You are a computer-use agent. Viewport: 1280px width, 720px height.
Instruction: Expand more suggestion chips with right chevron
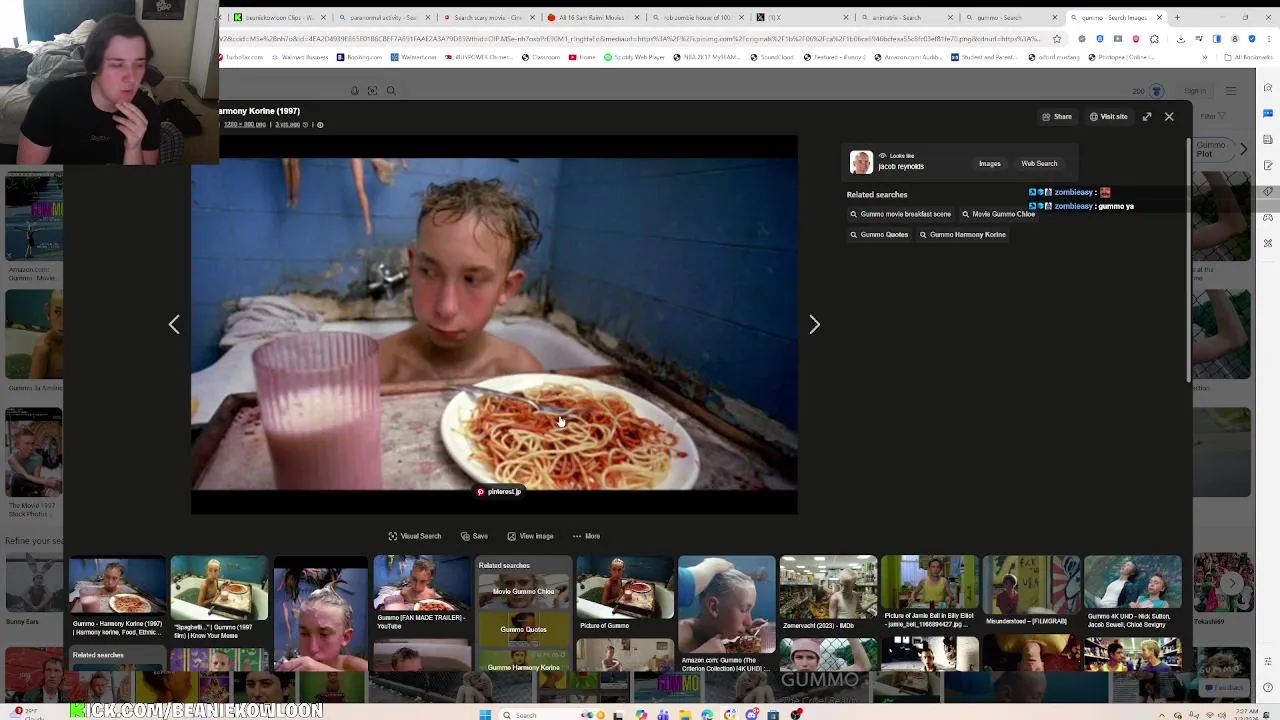tap(1243, 150)
